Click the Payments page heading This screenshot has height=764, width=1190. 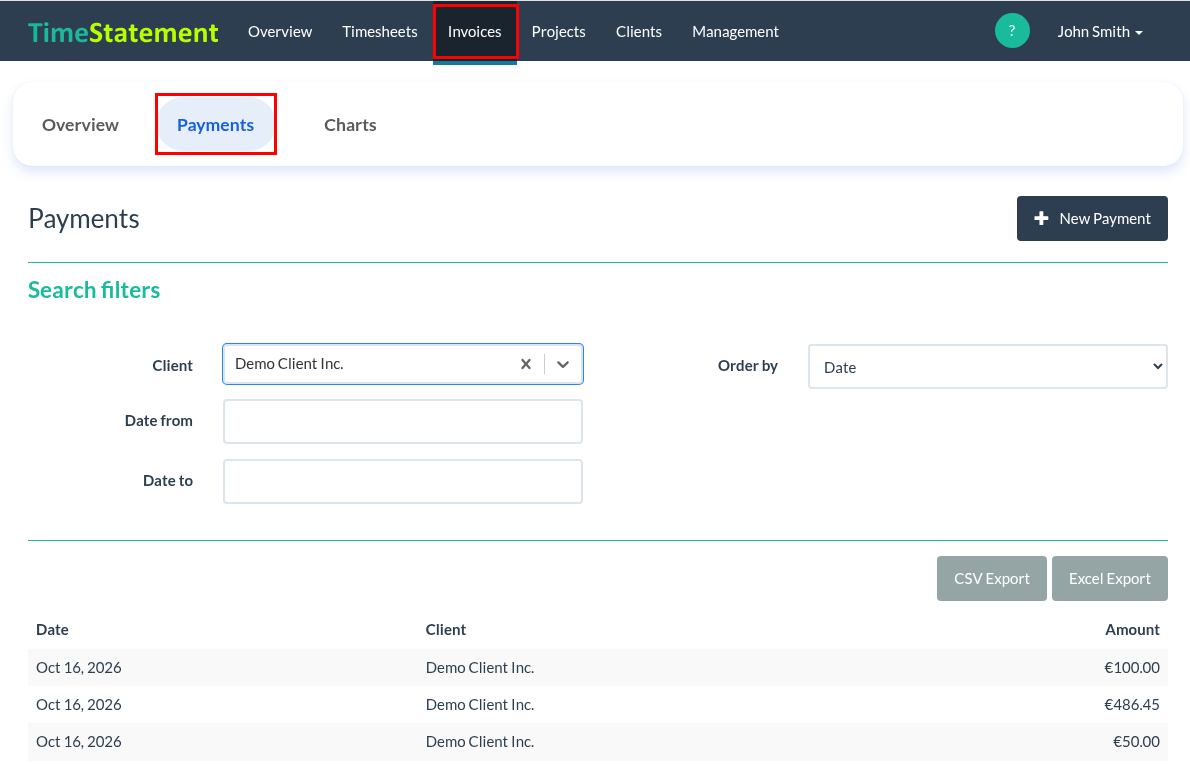(x=83, y=219)
